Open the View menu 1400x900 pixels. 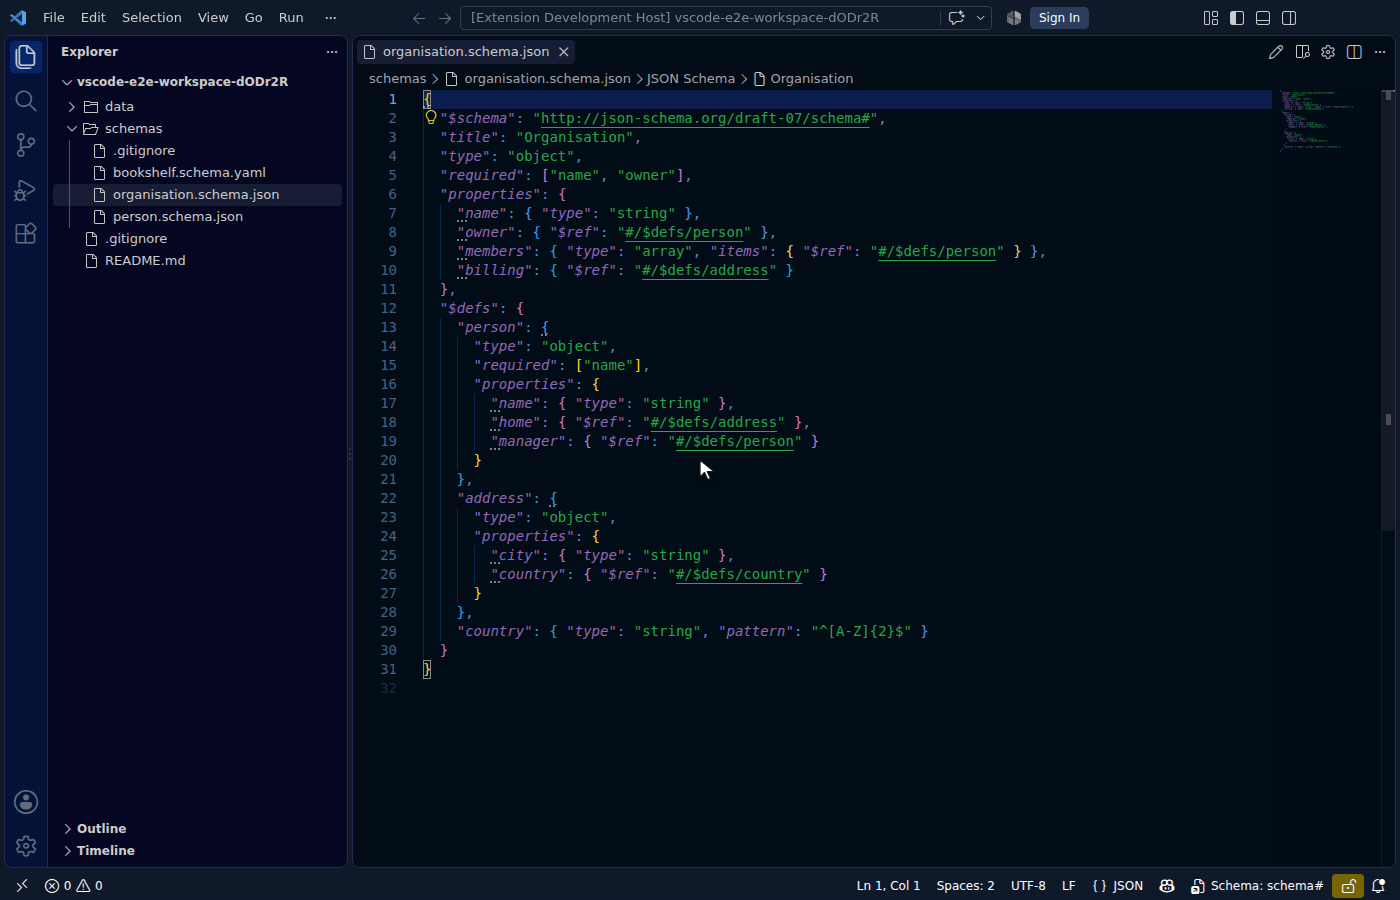coord(213,18)
